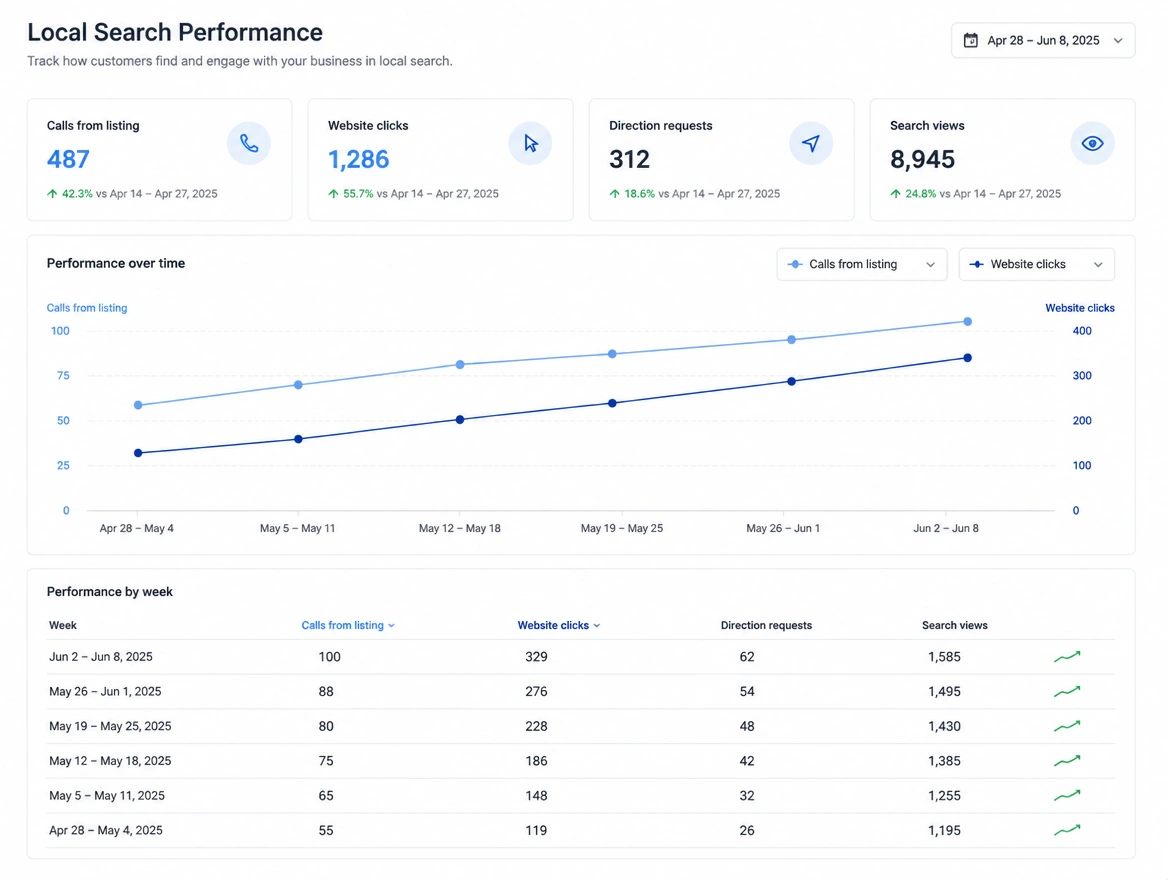Click trend sparkline for Jun 2 – Jun 8 row
Image resolution: width=1168 pixels, height=880 pixels.
click(1067, 656)
